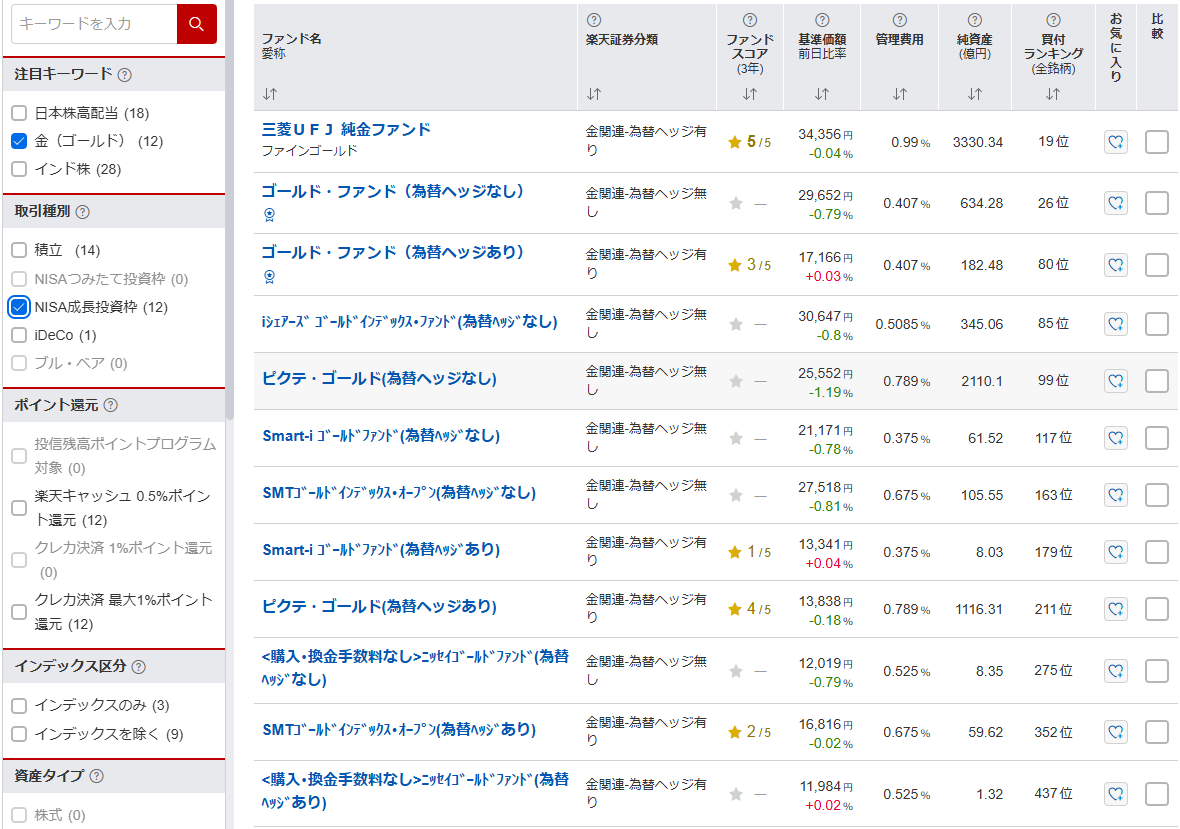Open help icon beside 取引種別
This screenshot has height=829, width=1180.
(x=83, y=212)
